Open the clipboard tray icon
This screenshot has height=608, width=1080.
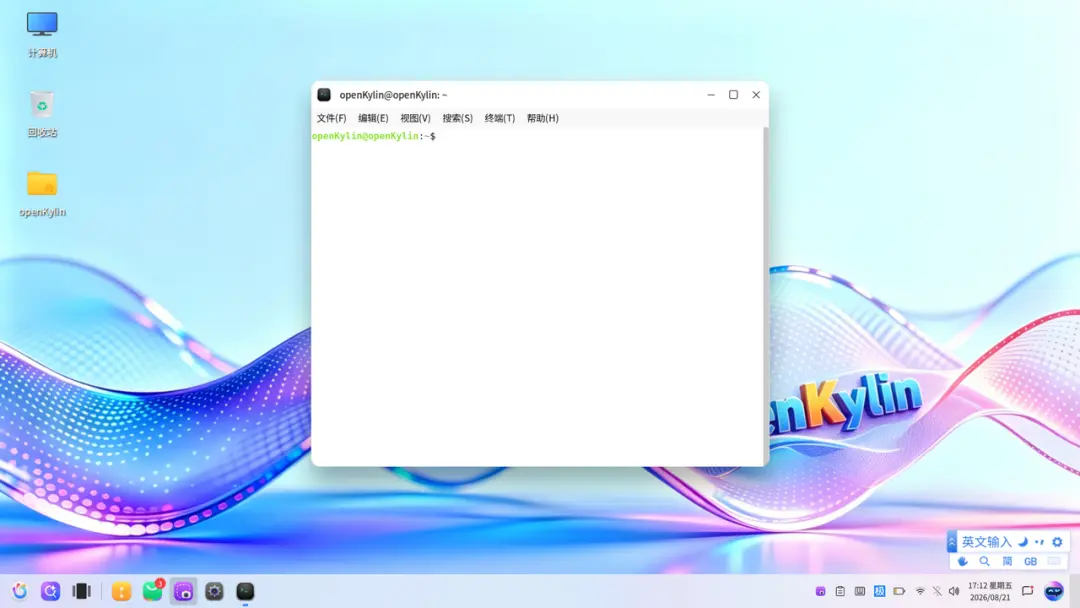tap(840, 591)
